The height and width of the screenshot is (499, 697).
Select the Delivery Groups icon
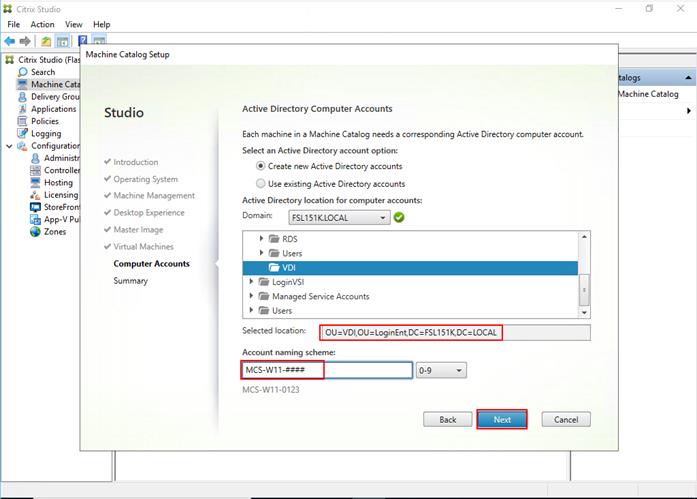(22, 96)
